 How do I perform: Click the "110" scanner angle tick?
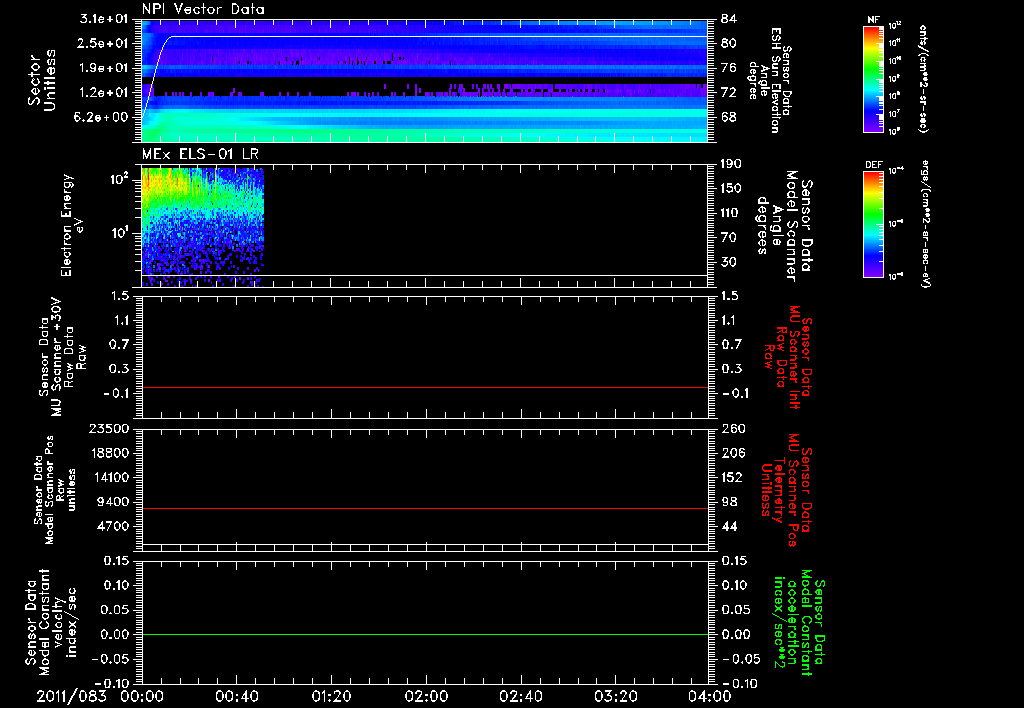732,213
